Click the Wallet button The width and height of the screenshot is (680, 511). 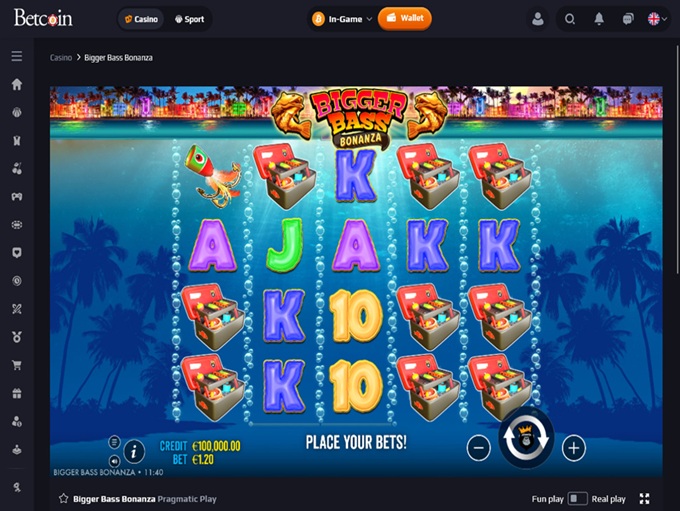tap(405, 18)
